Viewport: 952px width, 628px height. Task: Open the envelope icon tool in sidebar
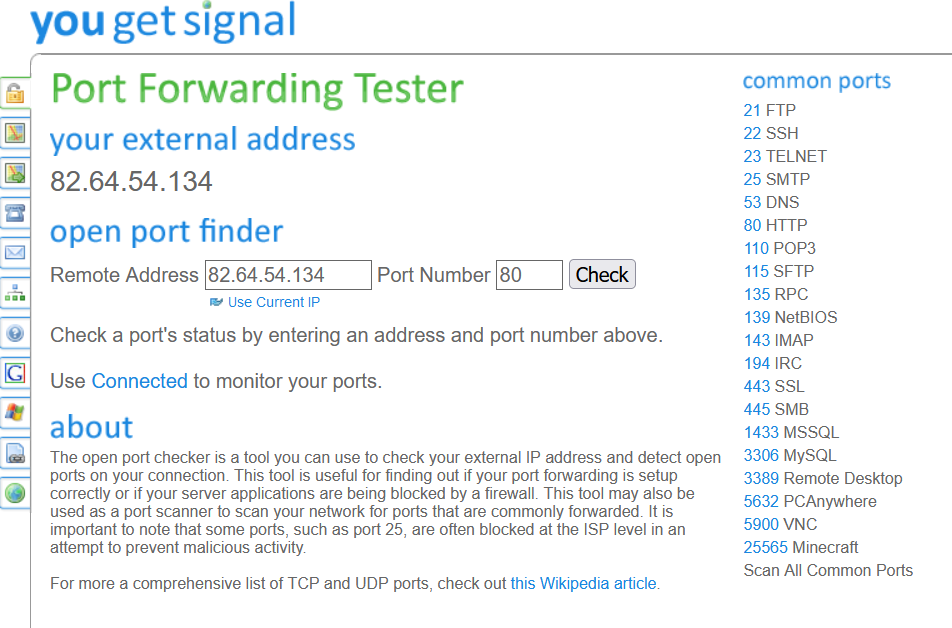pos(14,253)
